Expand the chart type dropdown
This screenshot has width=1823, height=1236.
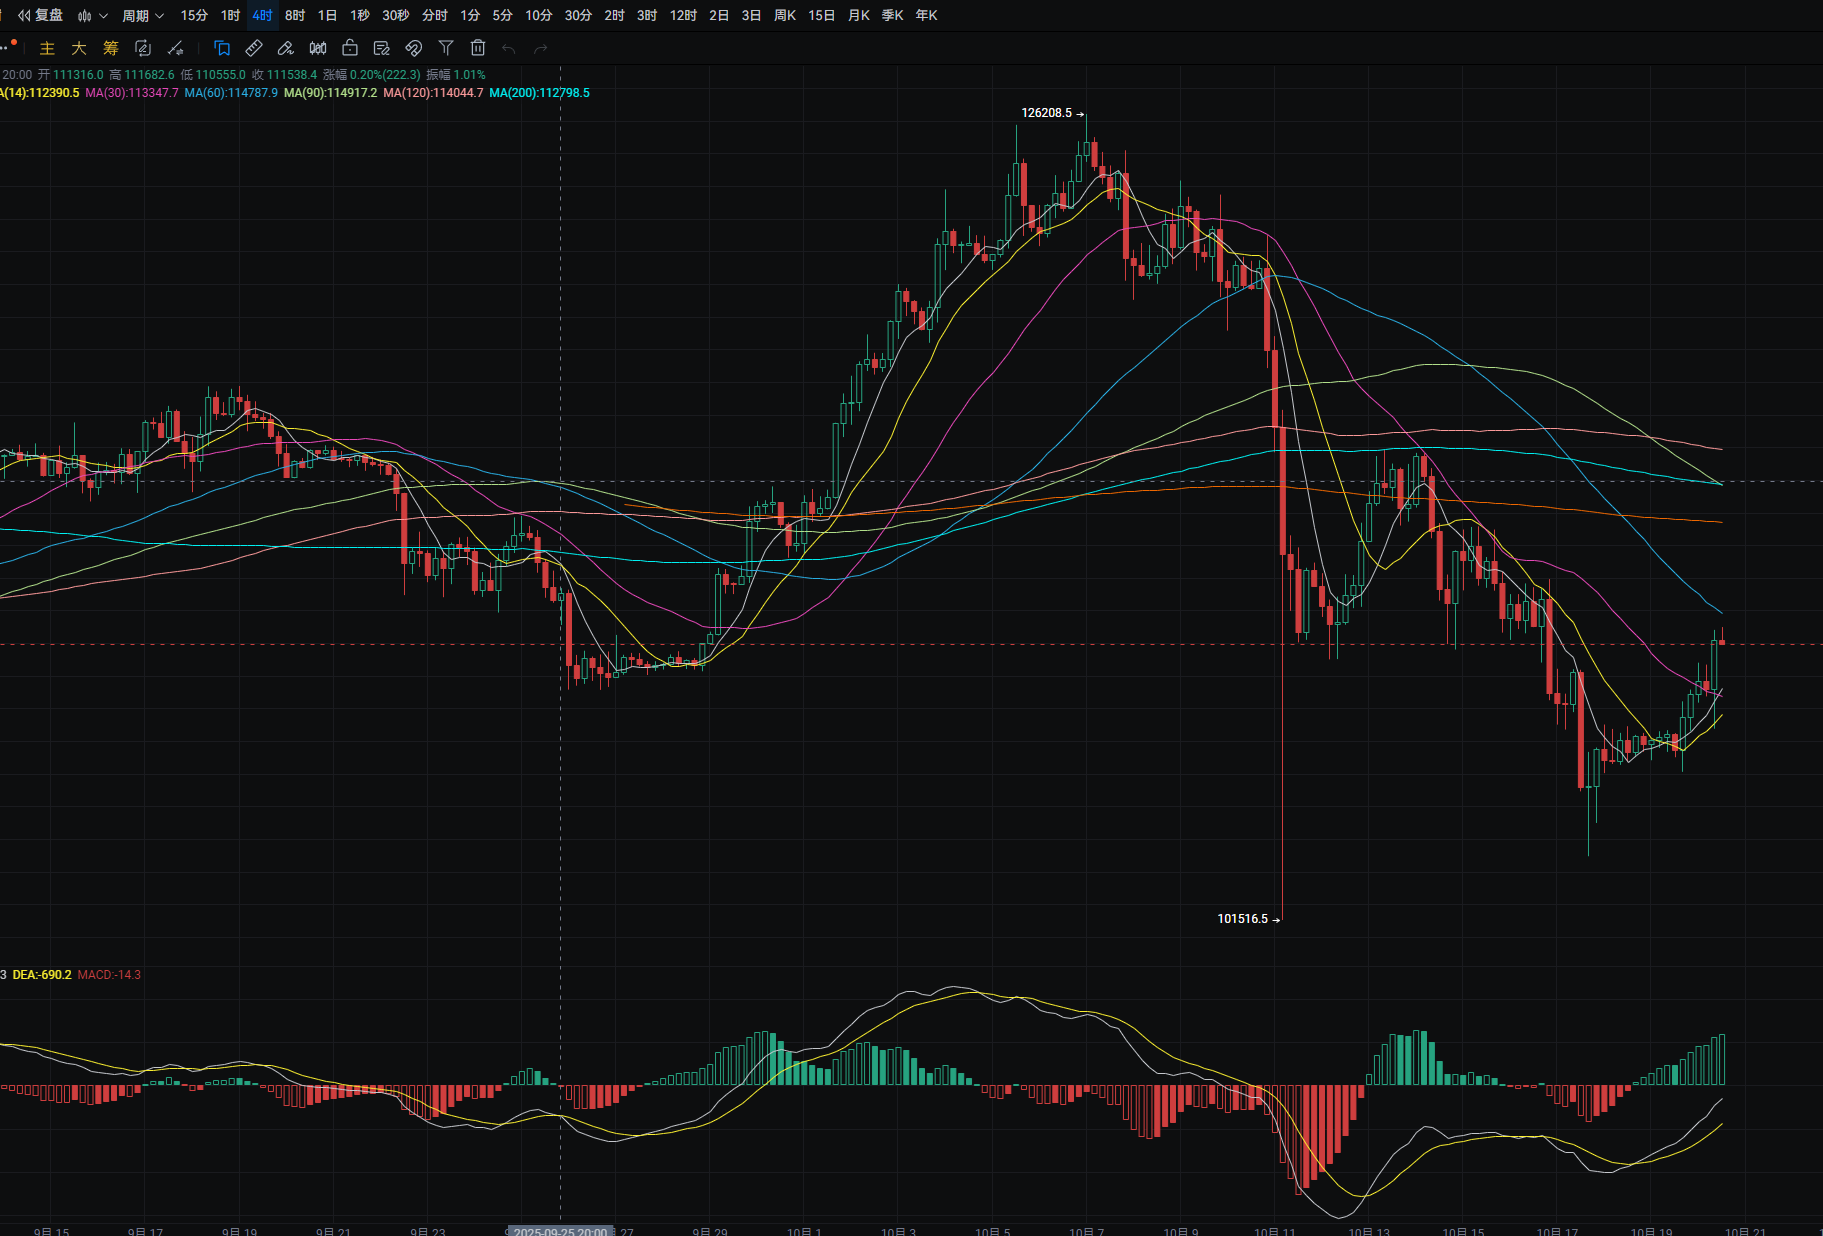92,16
